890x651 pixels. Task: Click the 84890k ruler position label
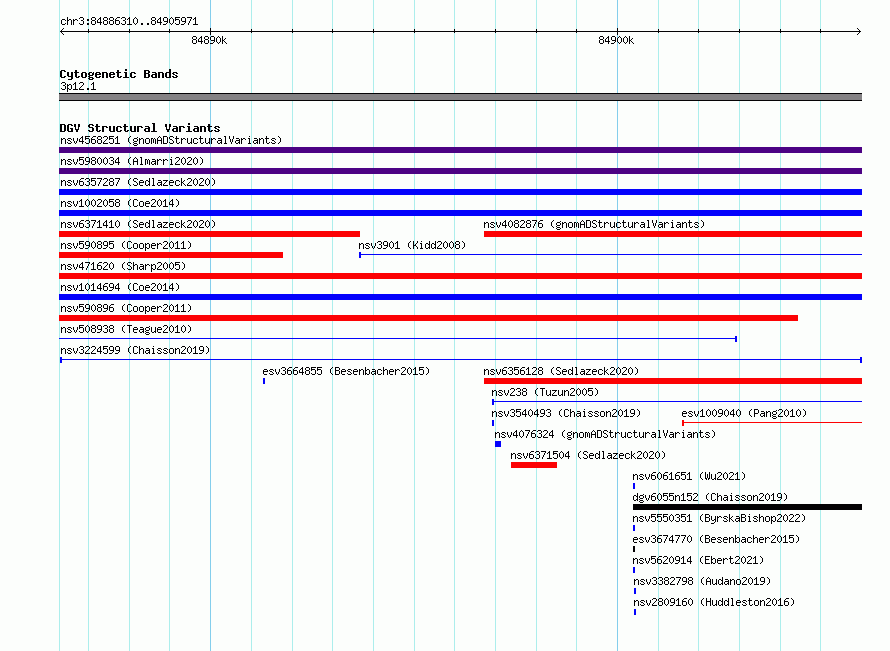pos(209,40)
